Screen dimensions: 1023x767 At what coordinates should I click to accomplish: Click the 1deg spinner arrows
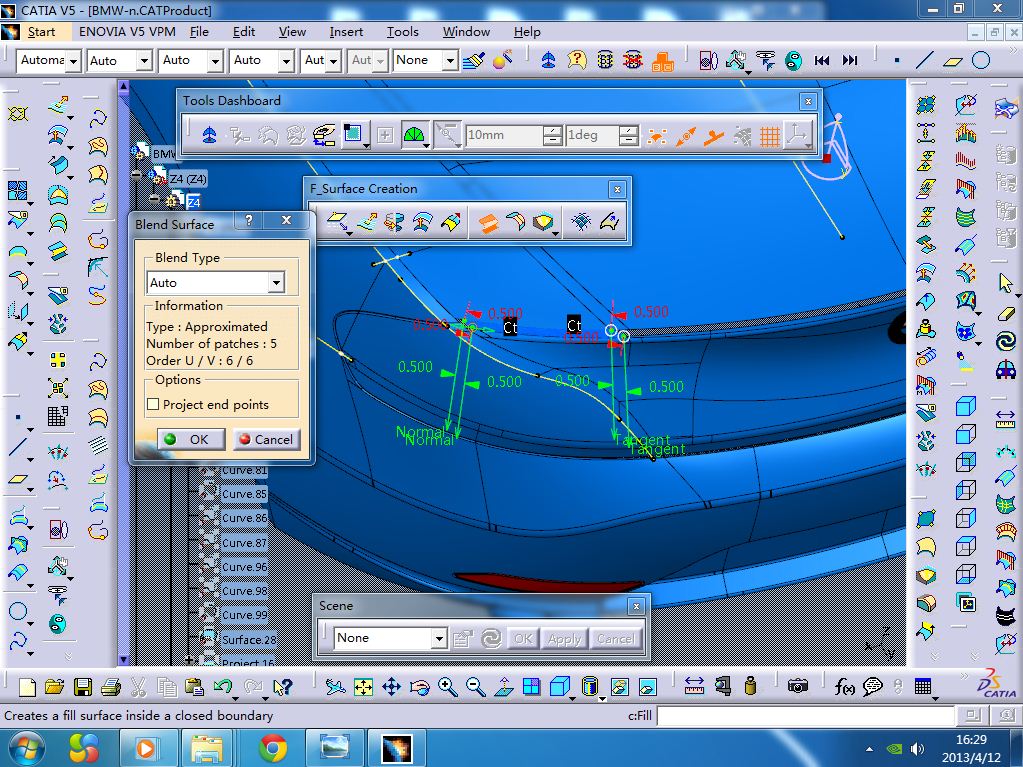[628, 135]
